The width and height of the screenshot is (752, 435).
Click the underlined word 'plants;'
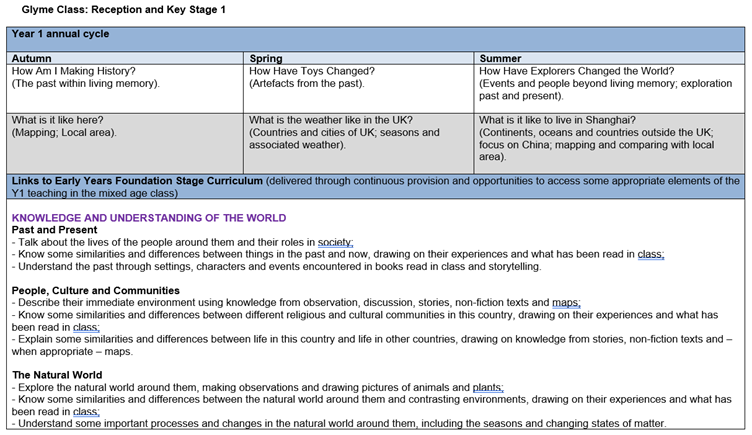click(488, 387)
